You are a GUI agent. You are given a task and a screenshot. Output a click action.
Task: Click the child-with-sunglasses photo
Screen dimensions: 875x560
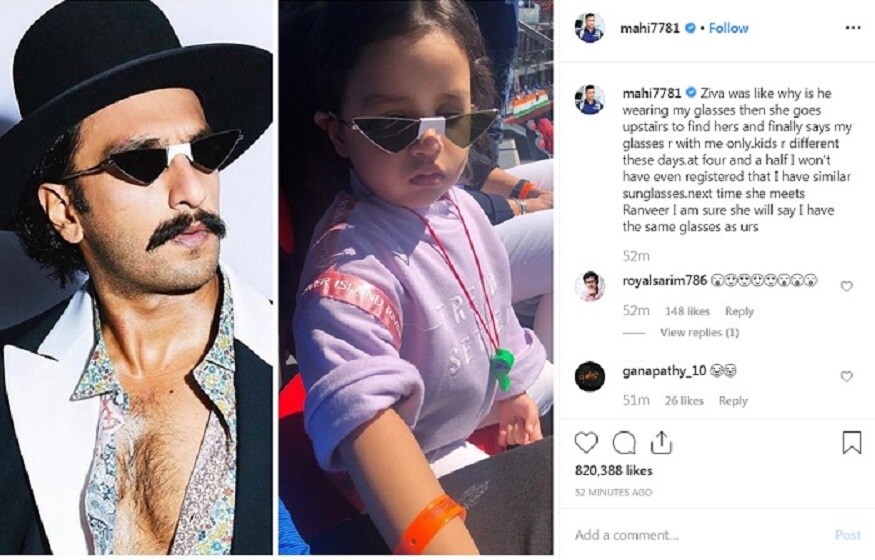(416, 277)
